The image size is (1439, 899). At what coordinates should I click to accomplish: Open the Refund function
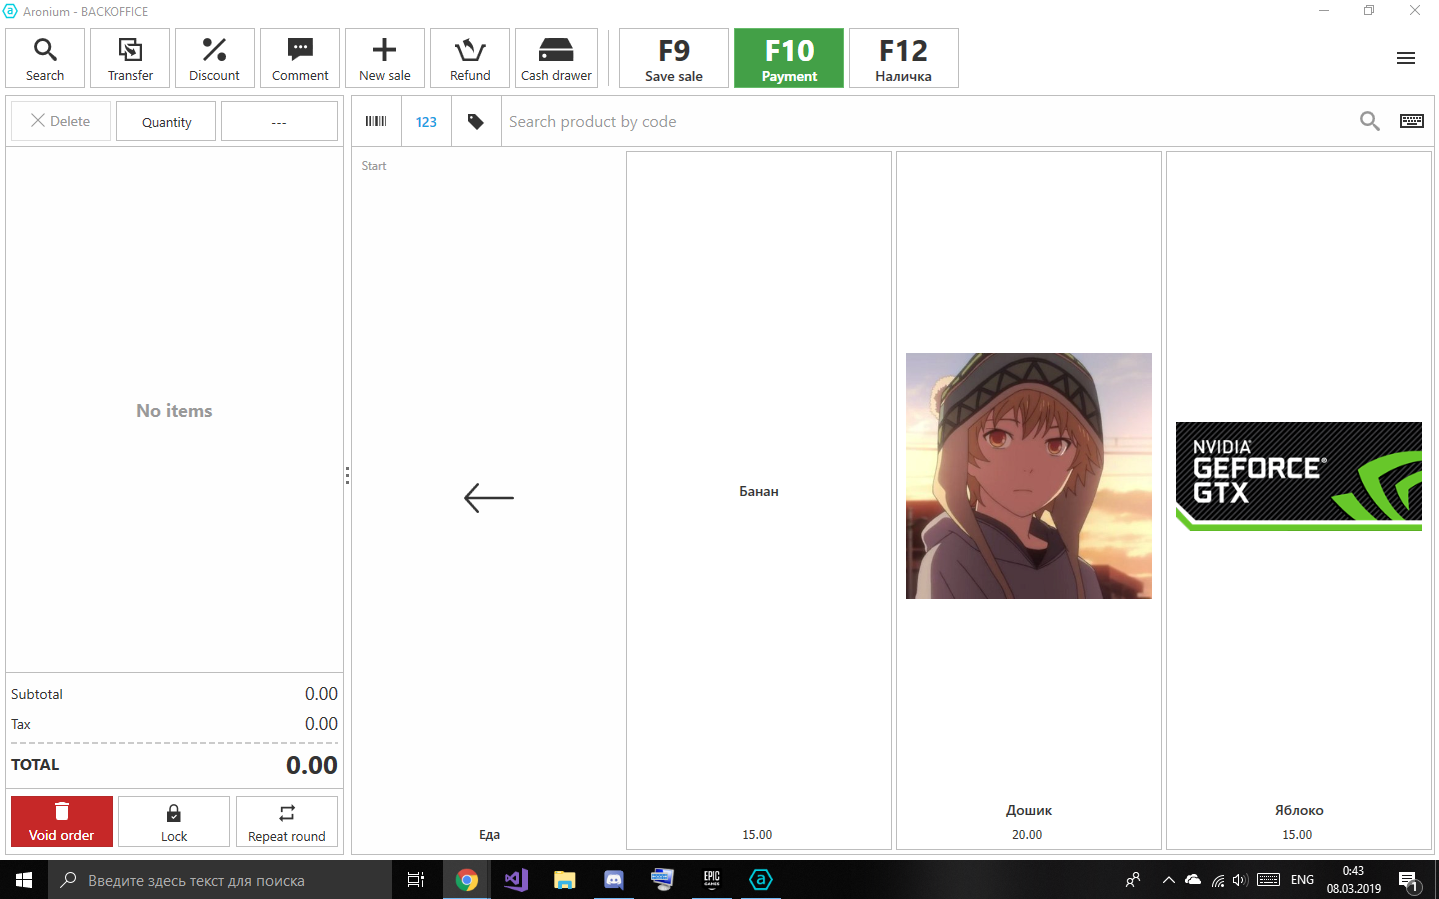(x=470, y=59)
